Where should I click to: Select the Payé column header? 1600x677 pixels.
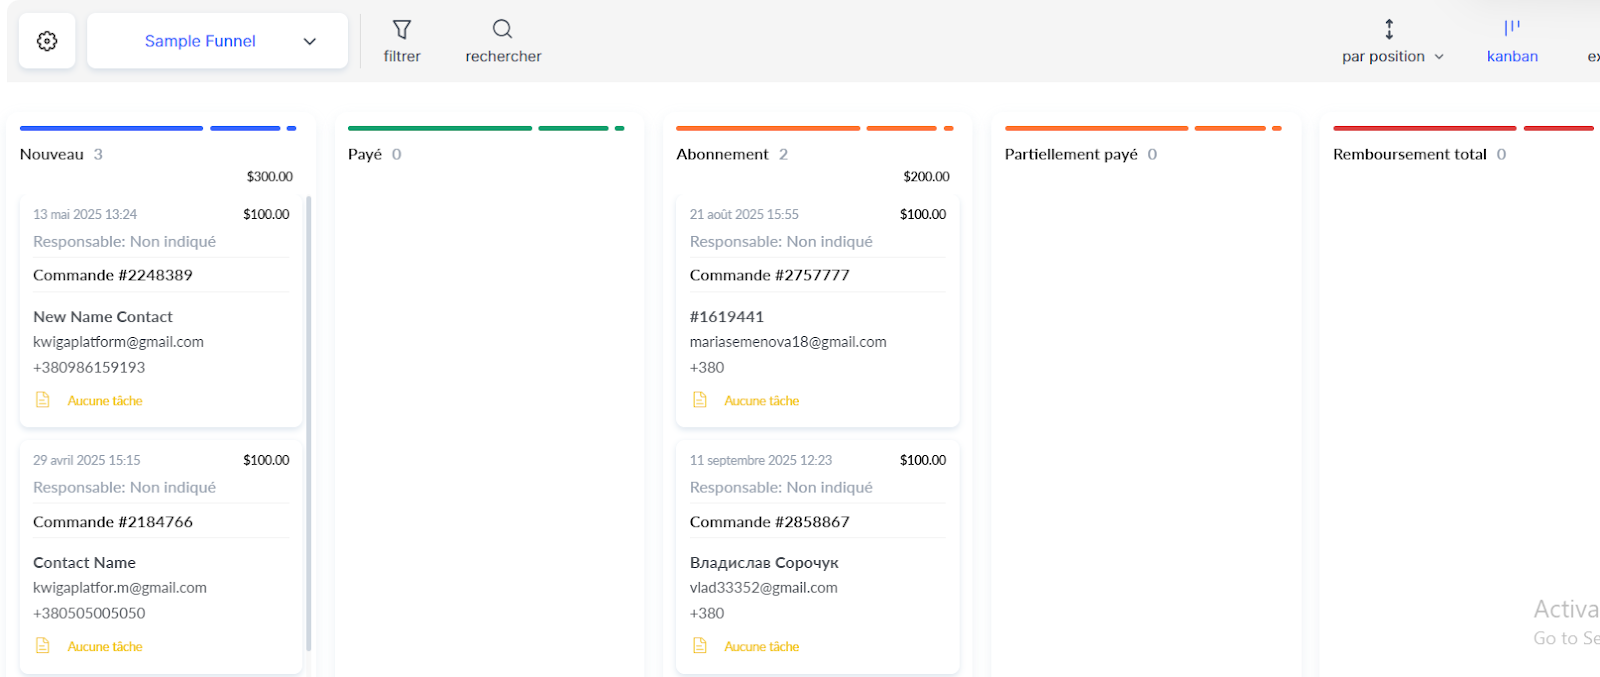[x=365, y=154]
